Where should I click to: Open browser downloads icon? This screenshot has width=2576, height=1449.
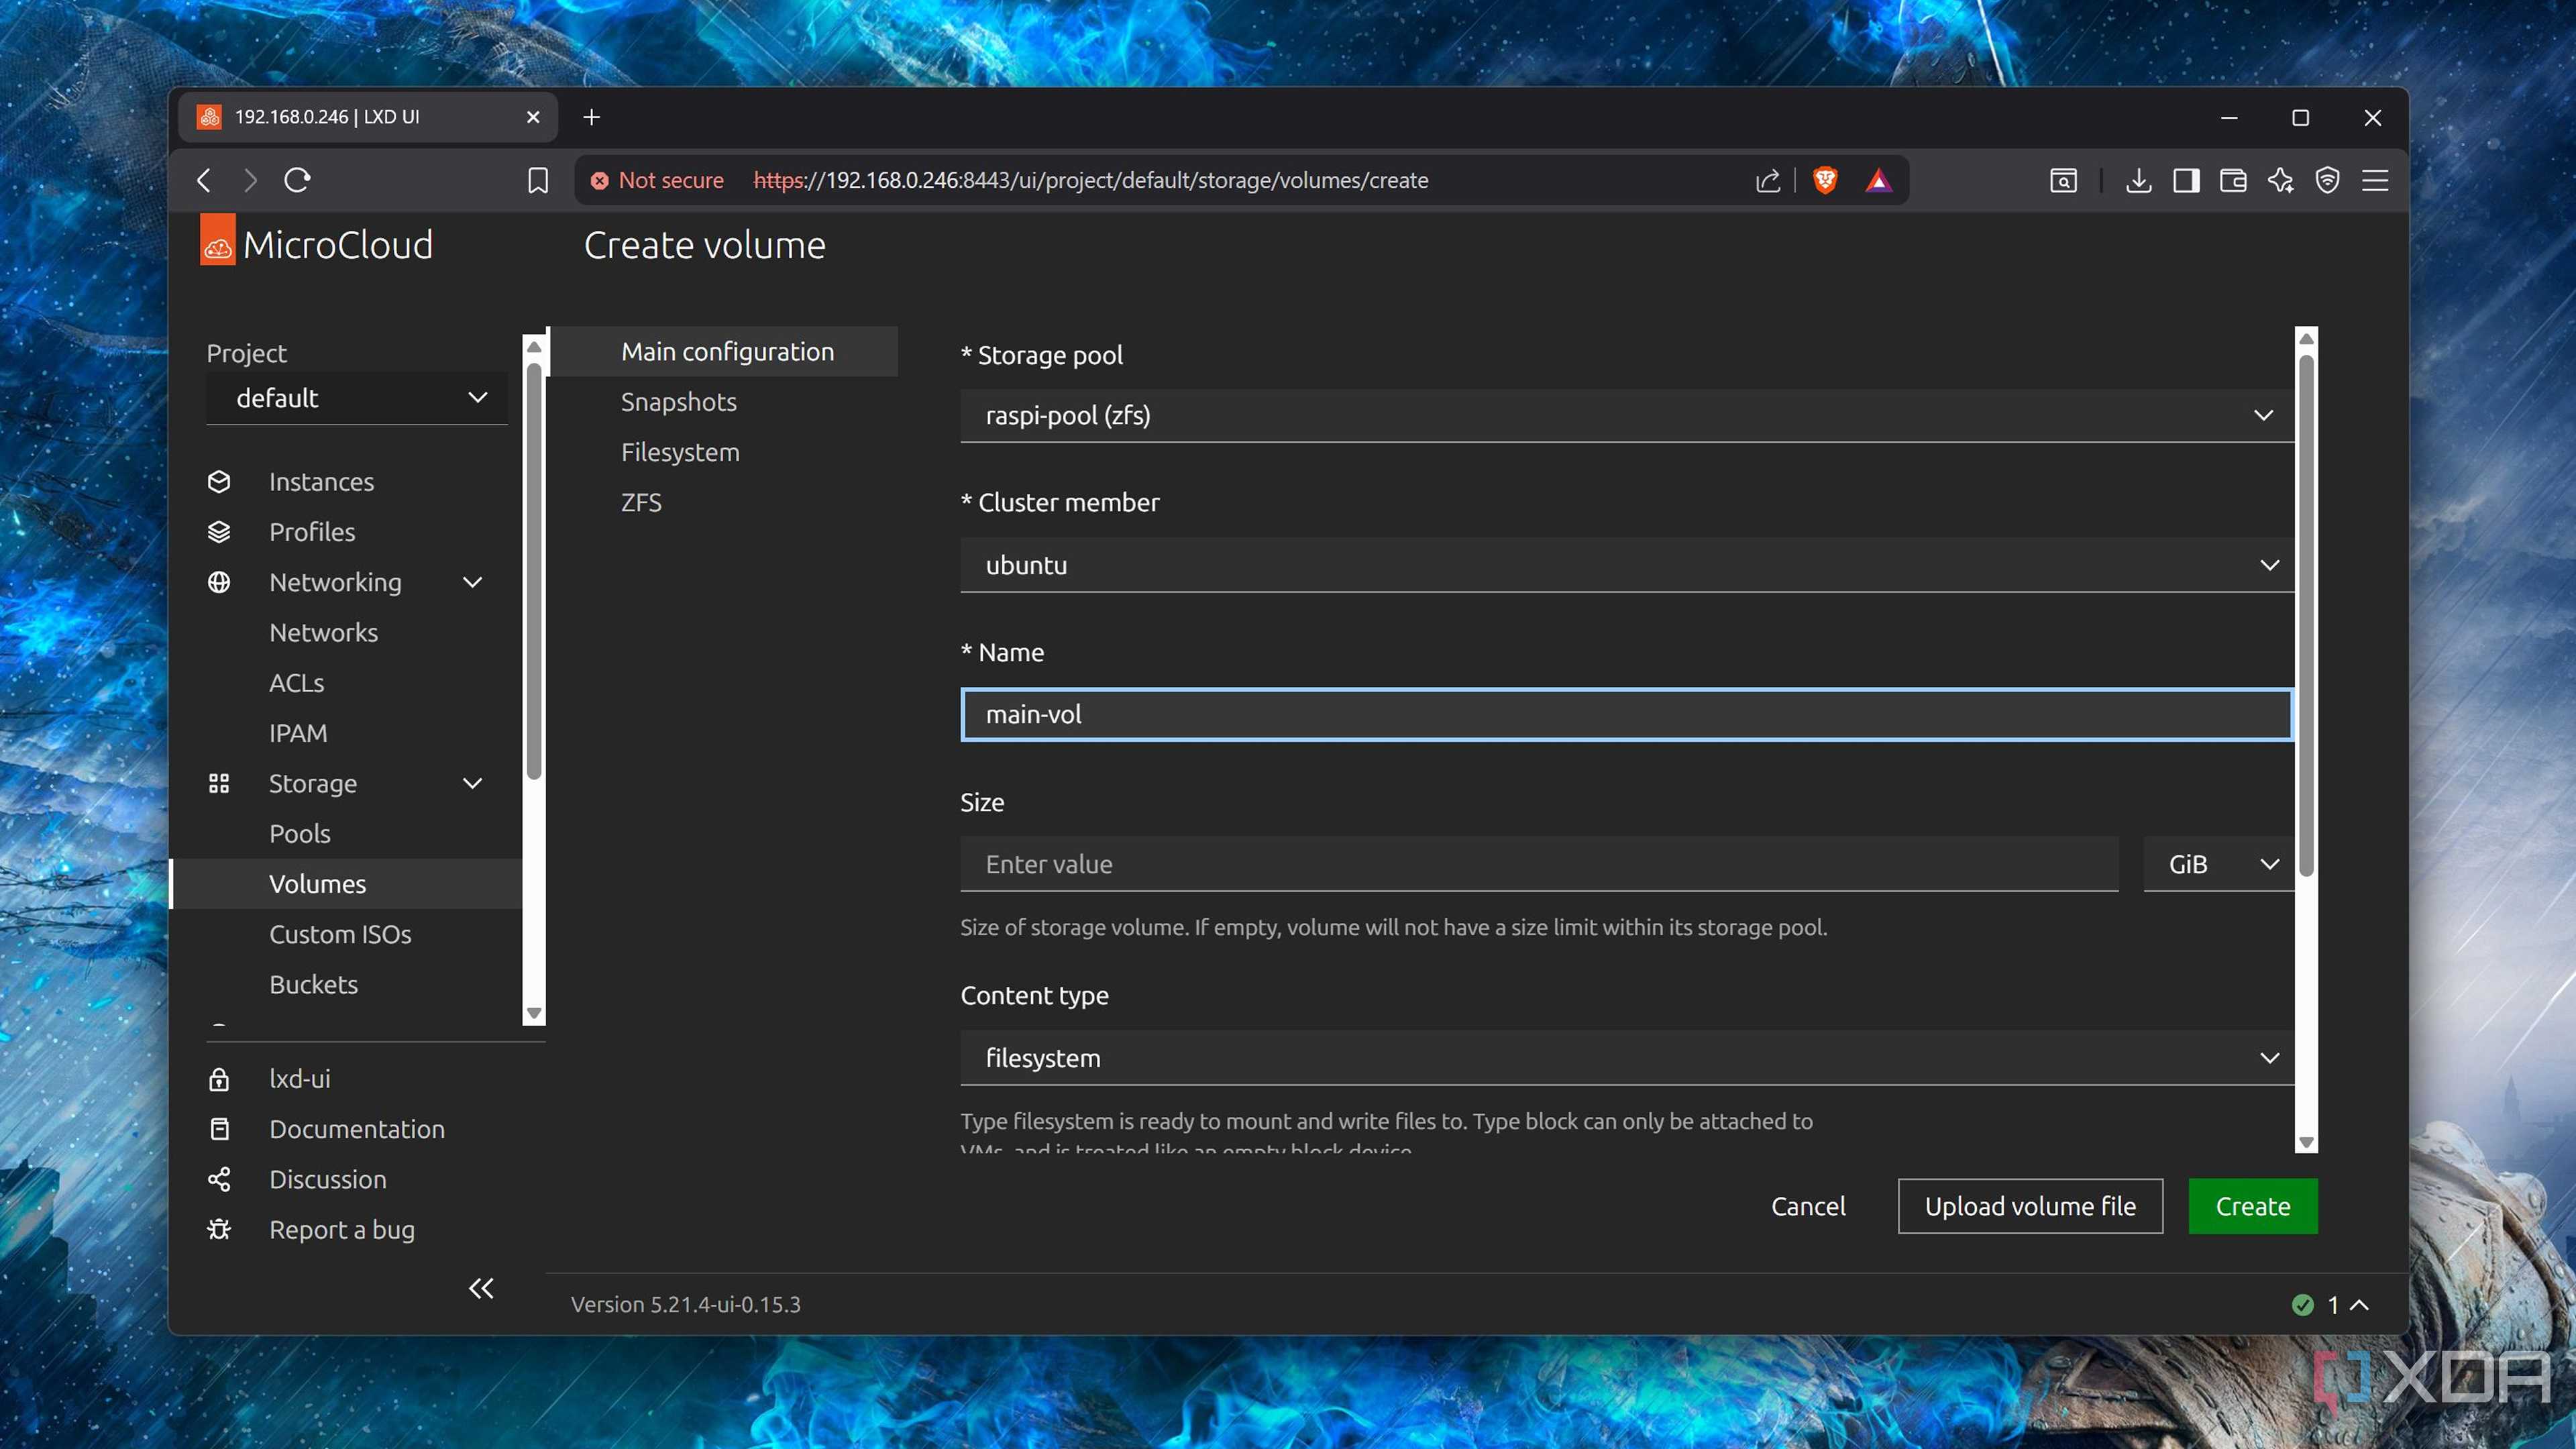click(2138, 180)
